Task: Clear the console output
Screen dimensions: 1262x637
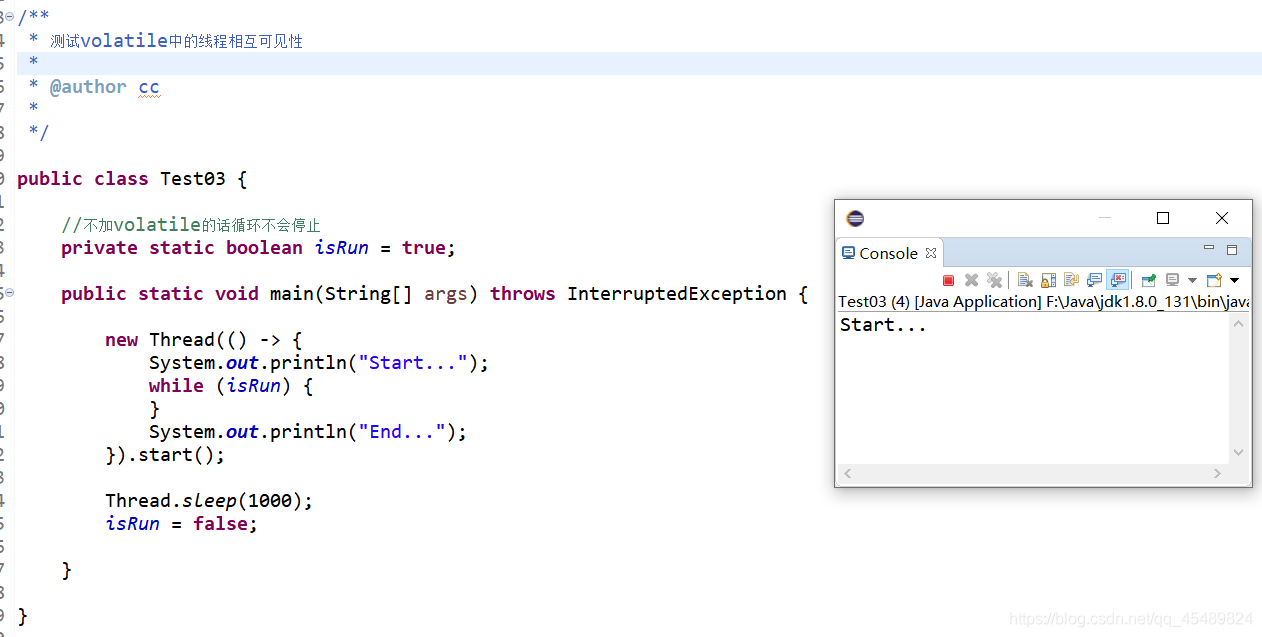Action: pos(1025,280)
